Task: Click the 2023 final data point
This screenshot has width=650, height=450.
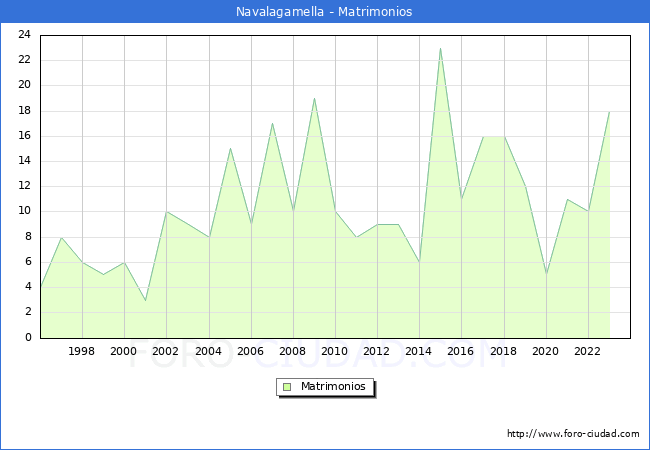Action: tap(609, 111)
